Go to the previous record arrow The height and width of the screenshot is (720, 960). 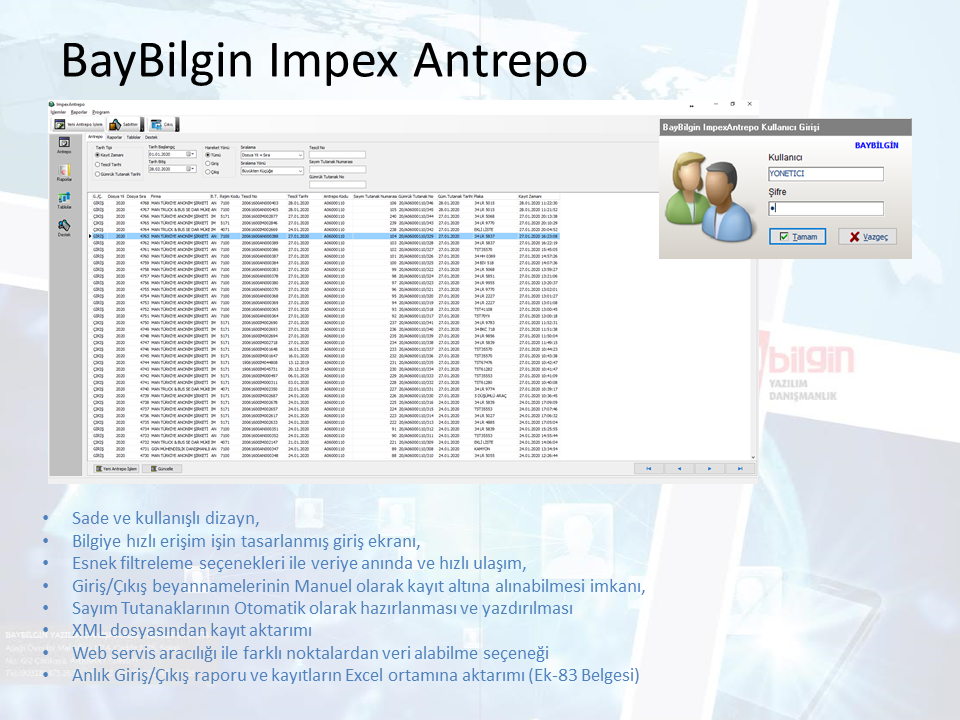click(x=679, y=468)
